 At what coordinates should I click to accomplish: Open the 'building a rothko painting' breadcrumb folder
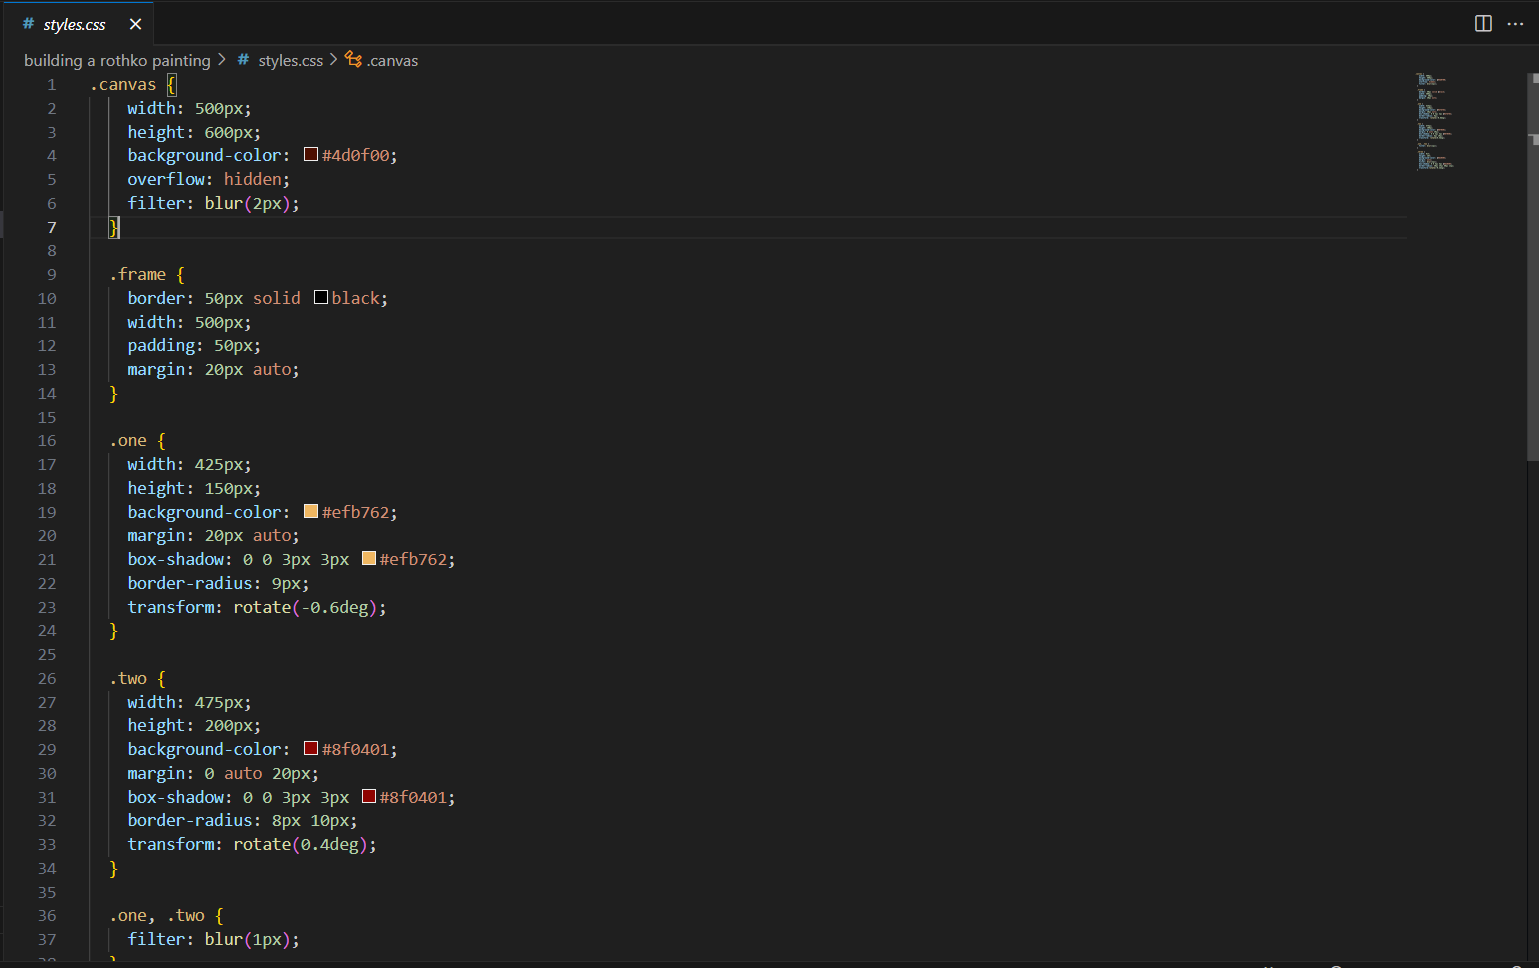coord(117,60)
